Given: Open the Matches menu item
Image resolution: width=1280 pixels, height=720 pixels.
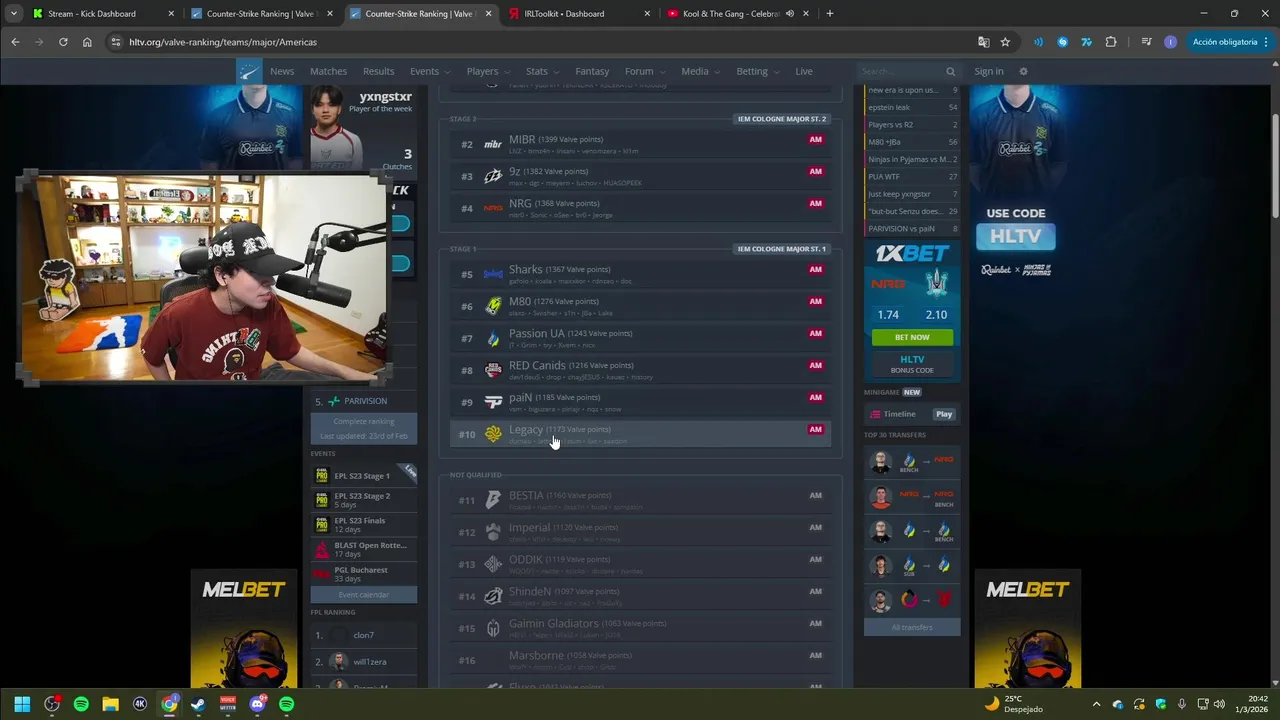Looking at the screenshot, I should point(328,71).
